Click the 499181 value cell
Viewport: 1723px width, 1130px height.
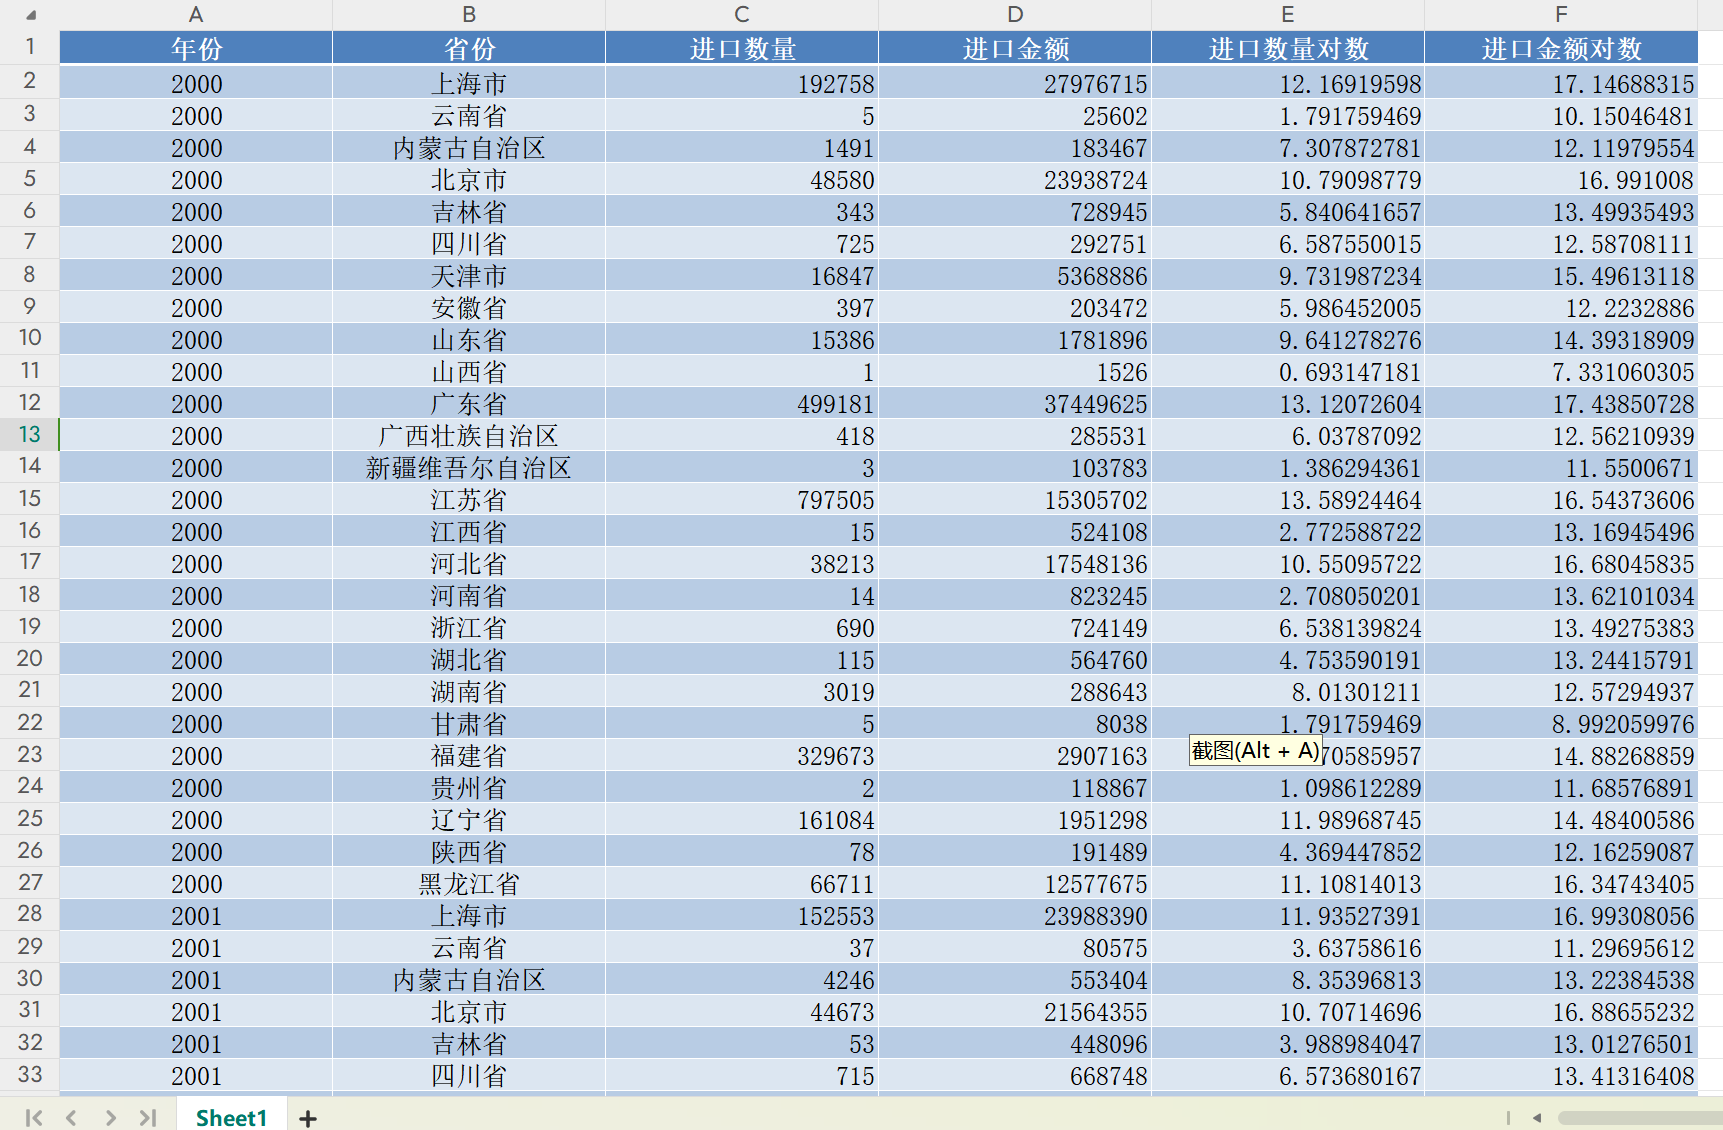click(x=740, y=404)
